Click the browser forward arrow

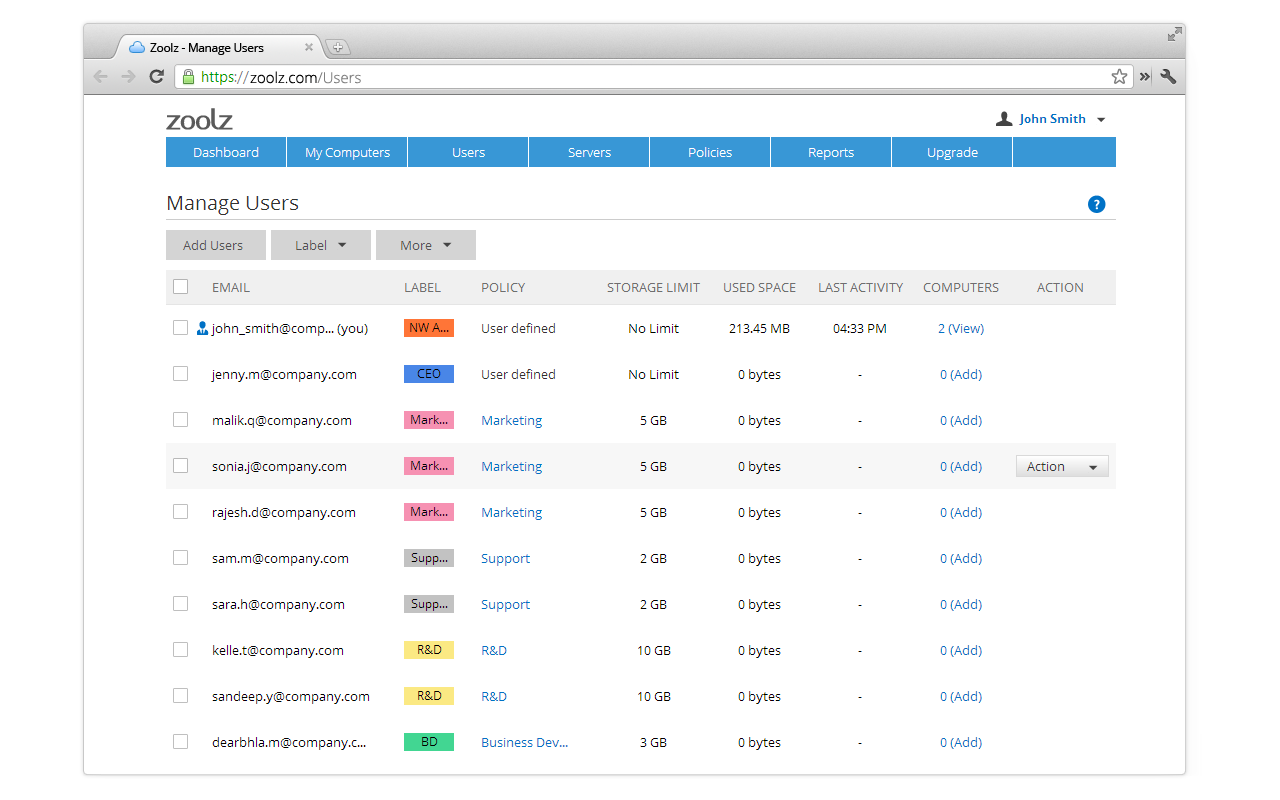click(128, 77)
